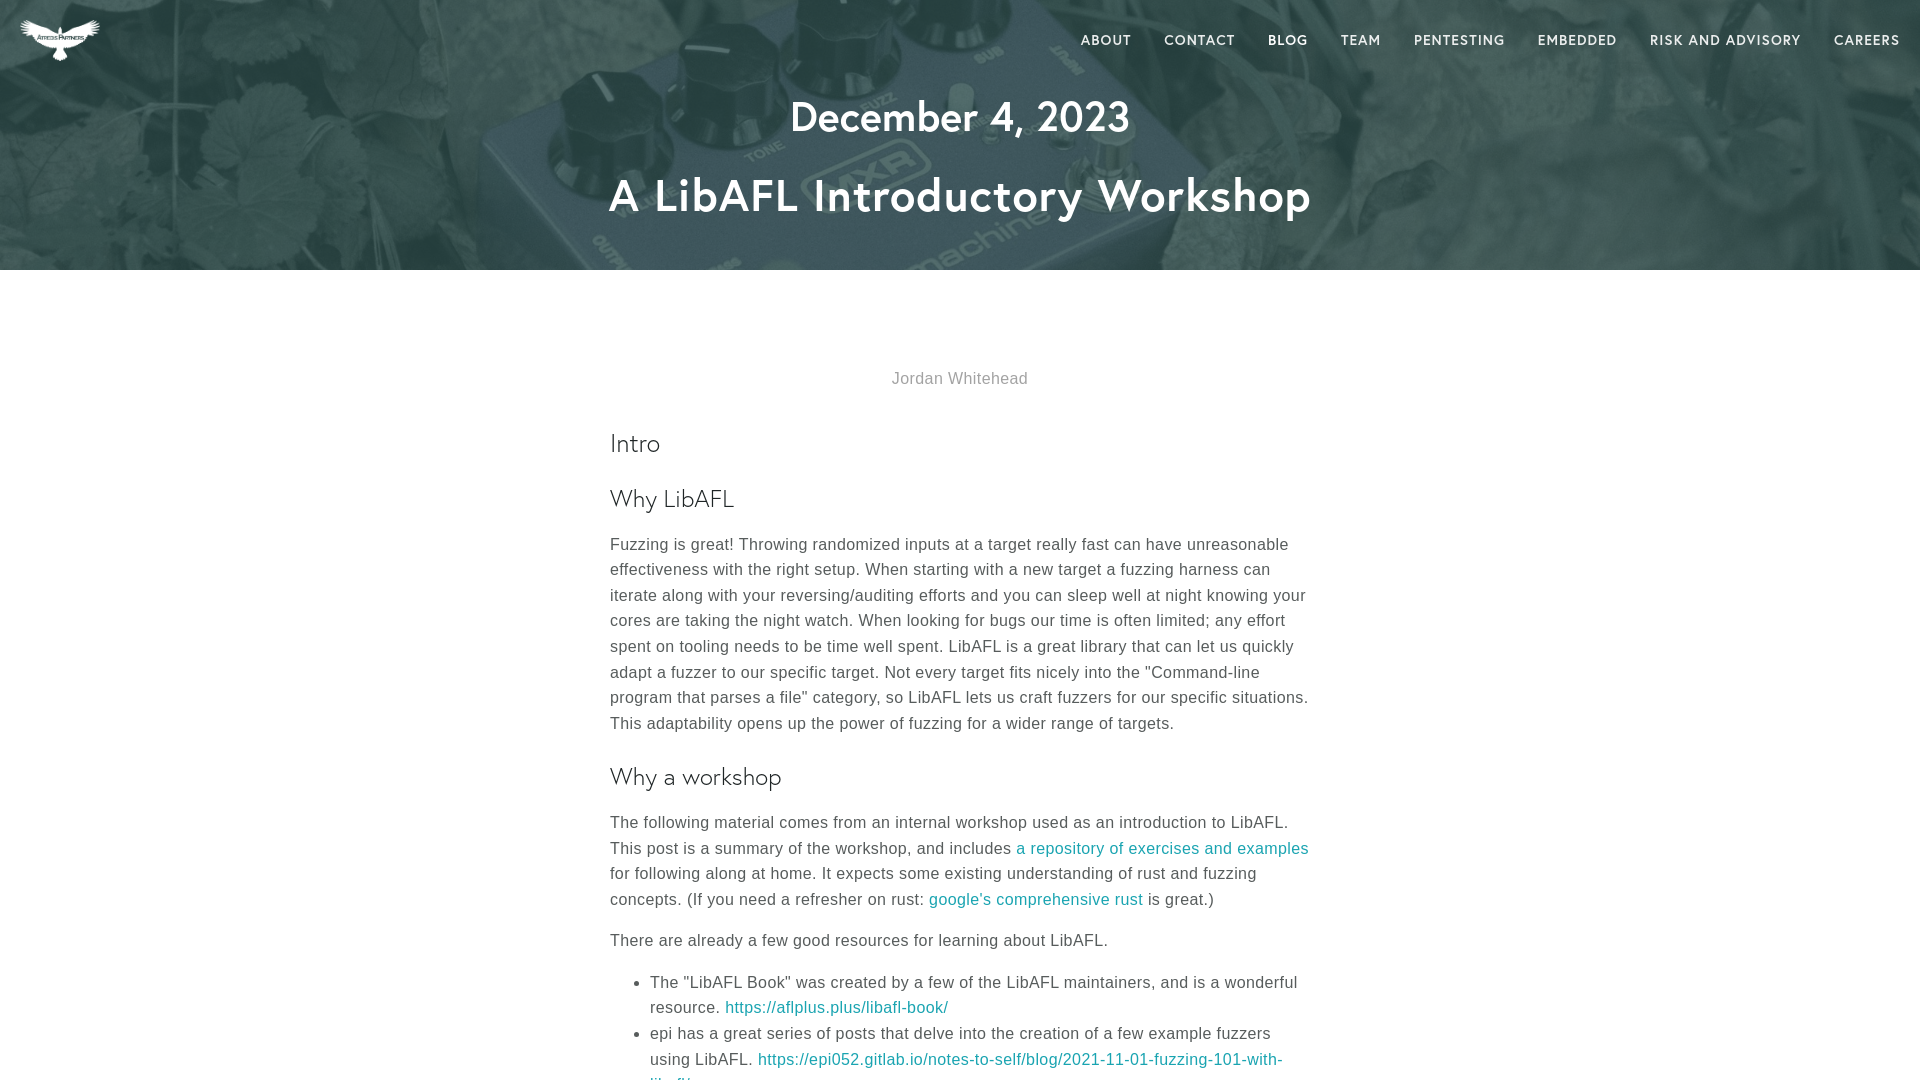Open the CAREERS section
Image resolution: width=1920 pixels, height=1080 pixels.
click(x=1866, y=40)
